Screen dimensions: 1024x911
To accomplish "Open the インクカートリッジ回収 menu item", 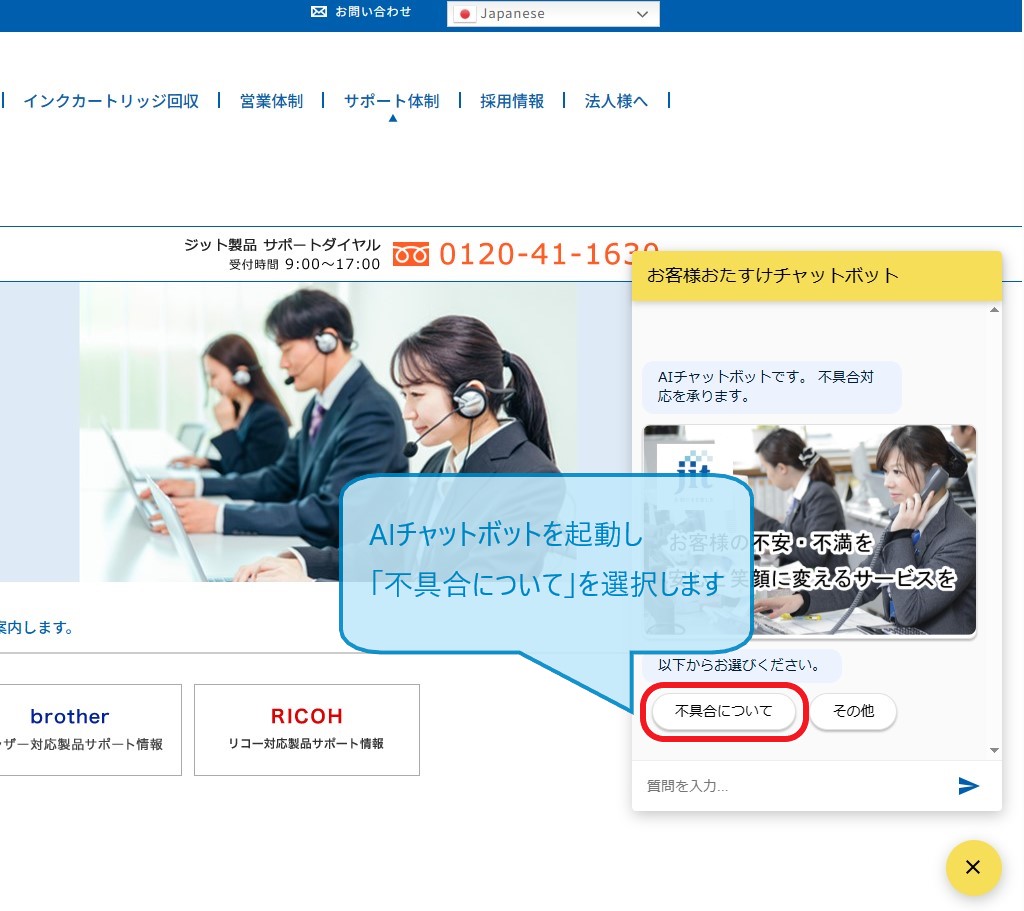I will point(111,101).
